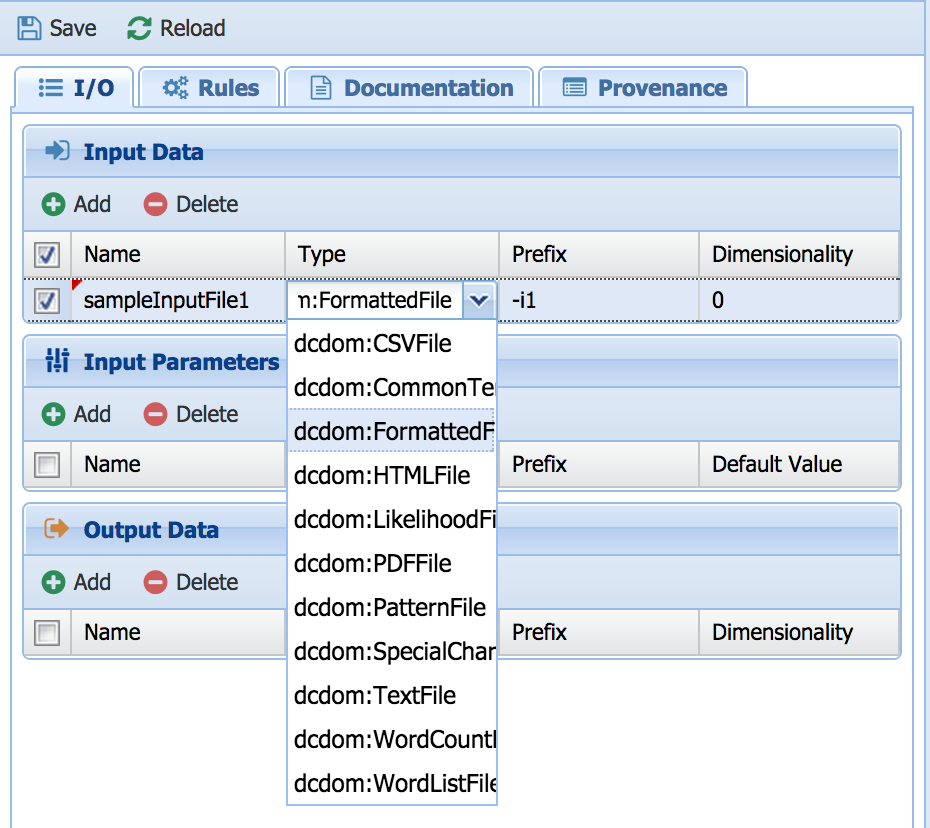
Task: Click red Delete icon under Input Parameters
Action: pyautogui.click(x=155, y=414)
